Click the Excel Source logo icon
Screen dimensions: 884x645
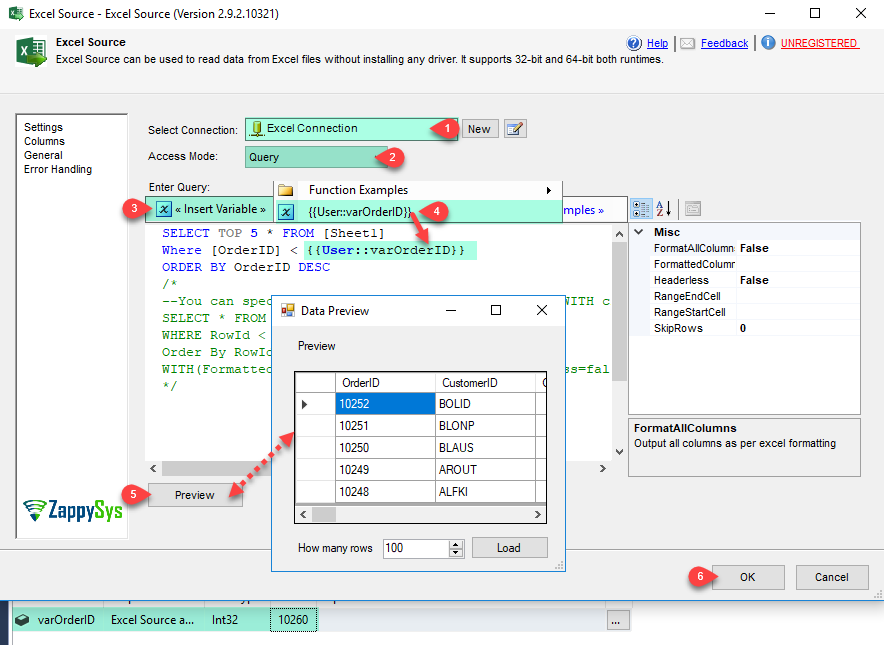pyautogui.click(x=31, y=52)
